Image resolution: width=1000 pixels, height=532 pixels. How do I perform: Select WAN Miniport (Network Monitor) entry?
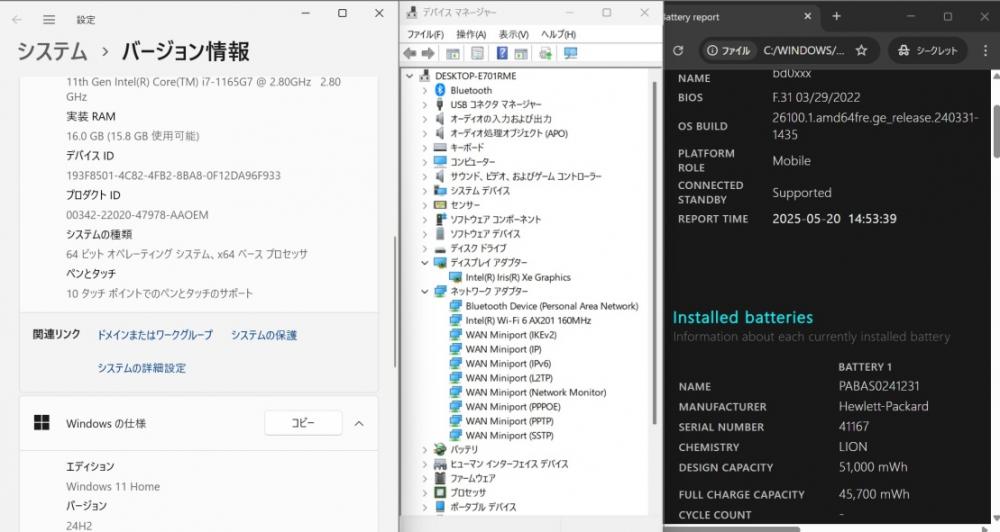pyautogui.click(x=536, y=392)
